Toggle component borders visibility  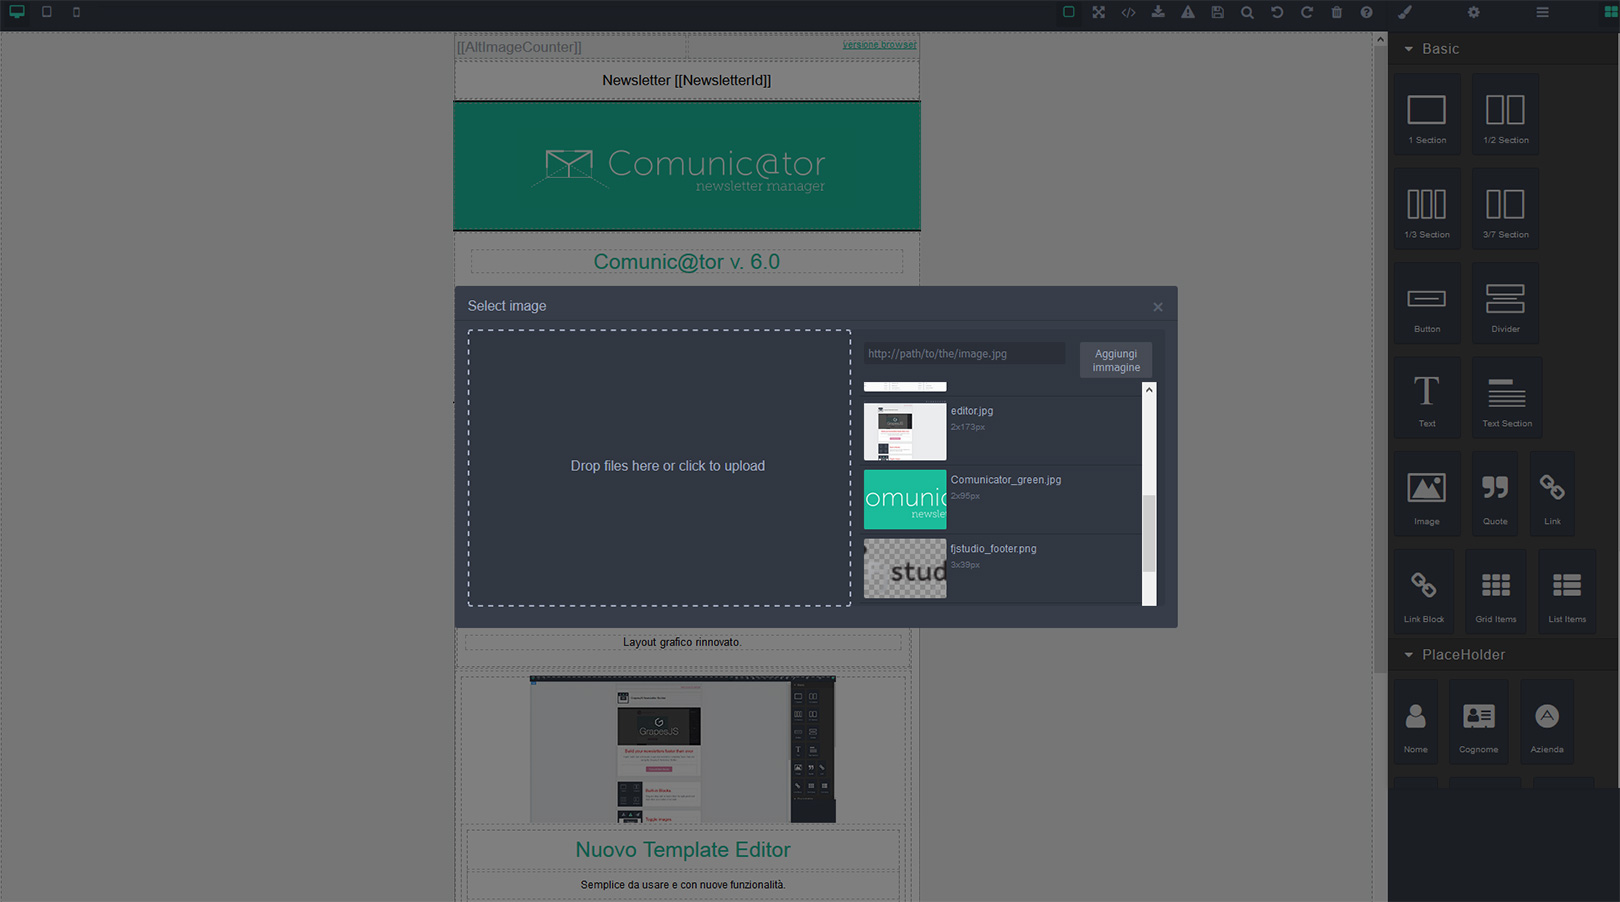pos(1068,12)
